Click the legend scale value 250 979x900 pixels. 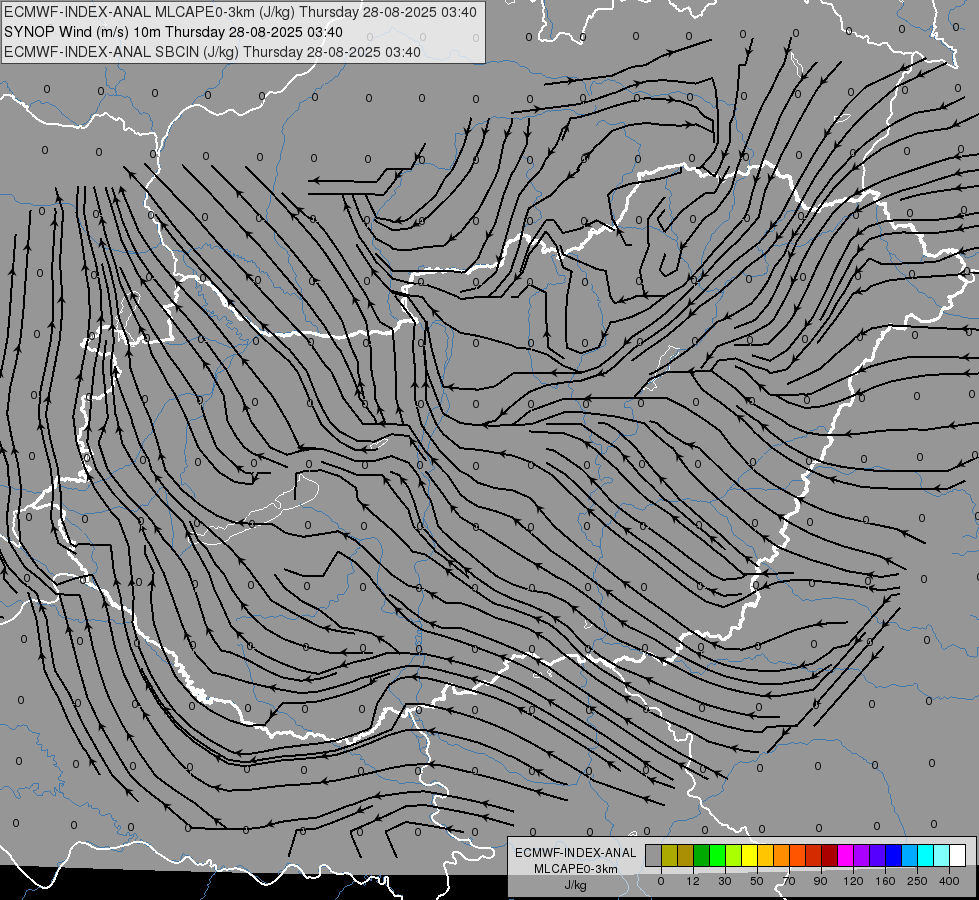click(x=917, y=881)
